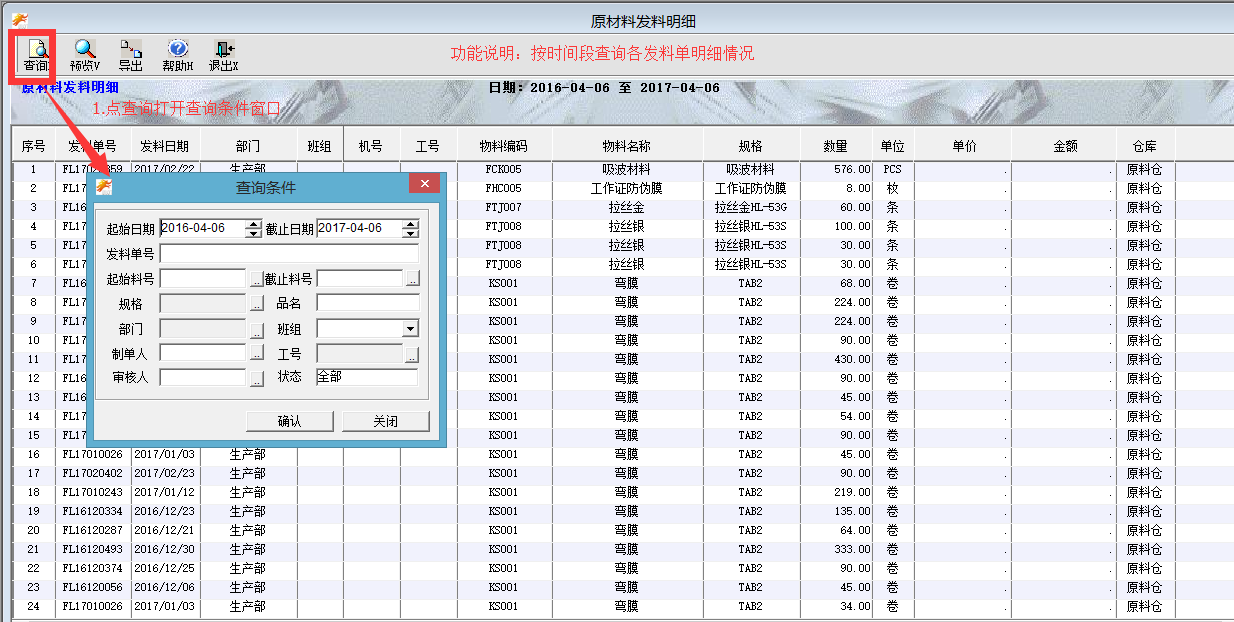Open the 部门 lookup browse button
The image size is (1234, 622).
256,329
